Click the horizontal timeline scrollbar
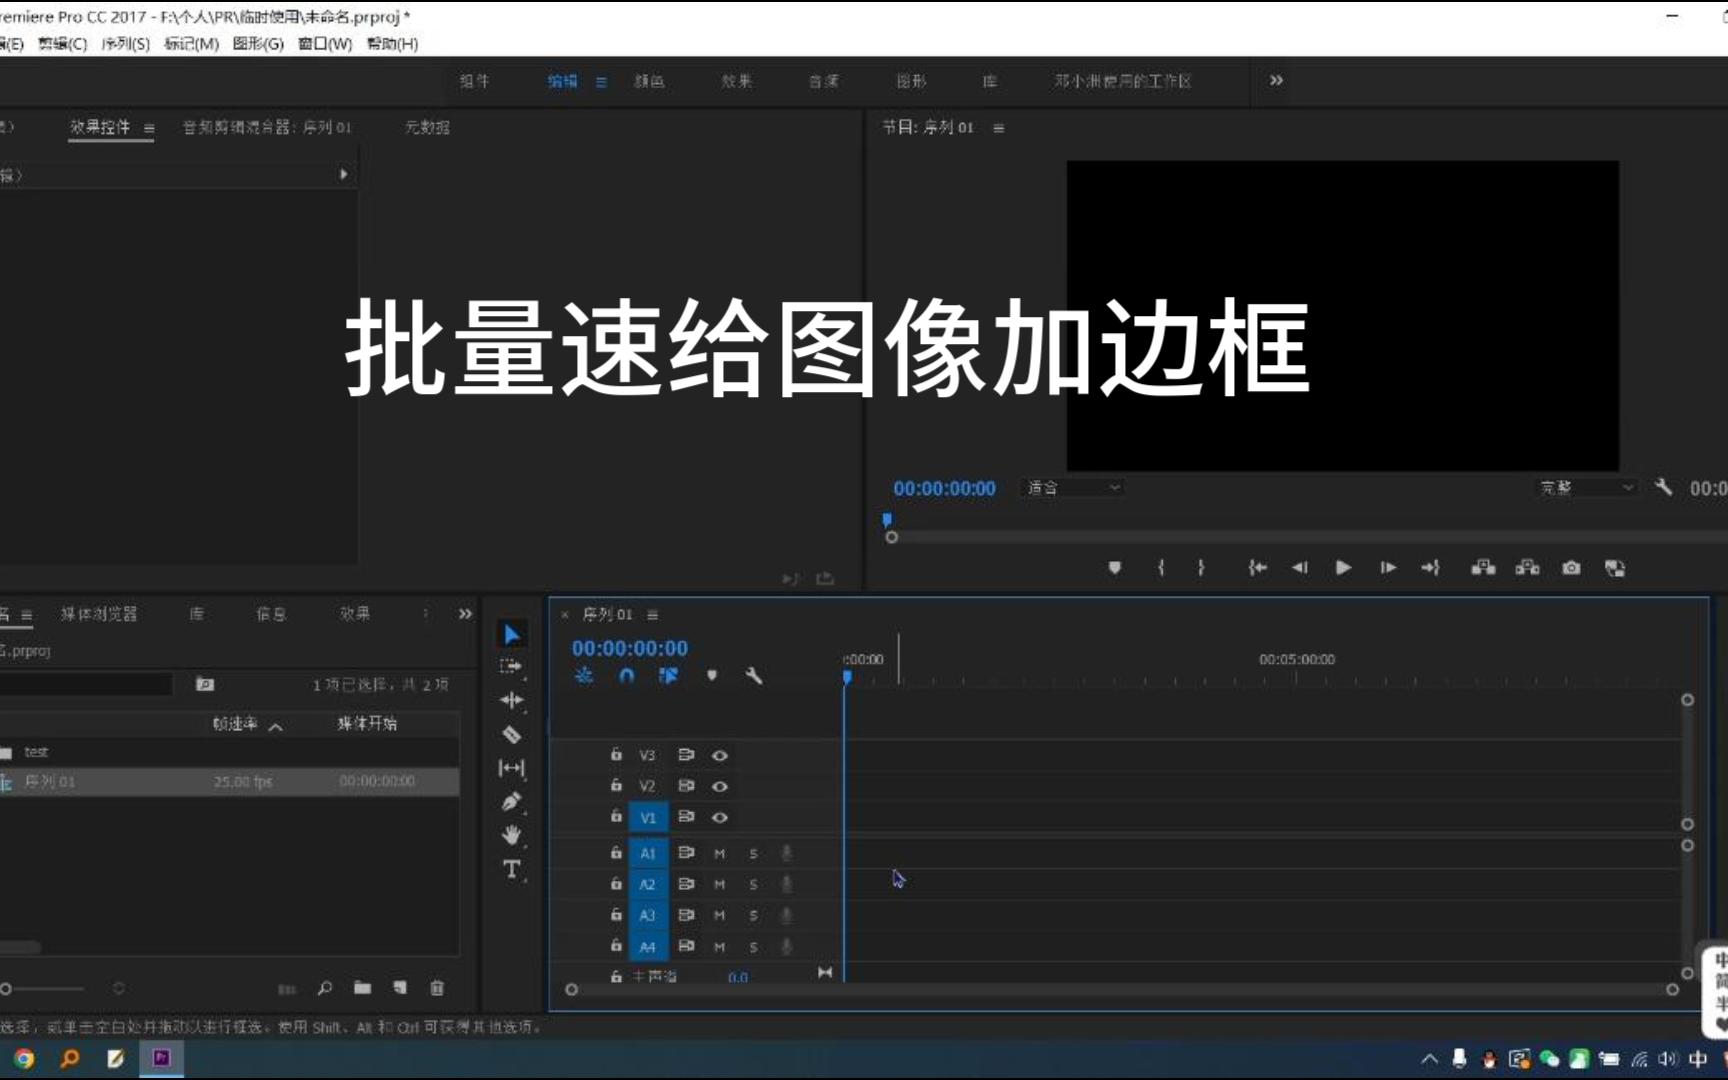 coord(1100,990)
